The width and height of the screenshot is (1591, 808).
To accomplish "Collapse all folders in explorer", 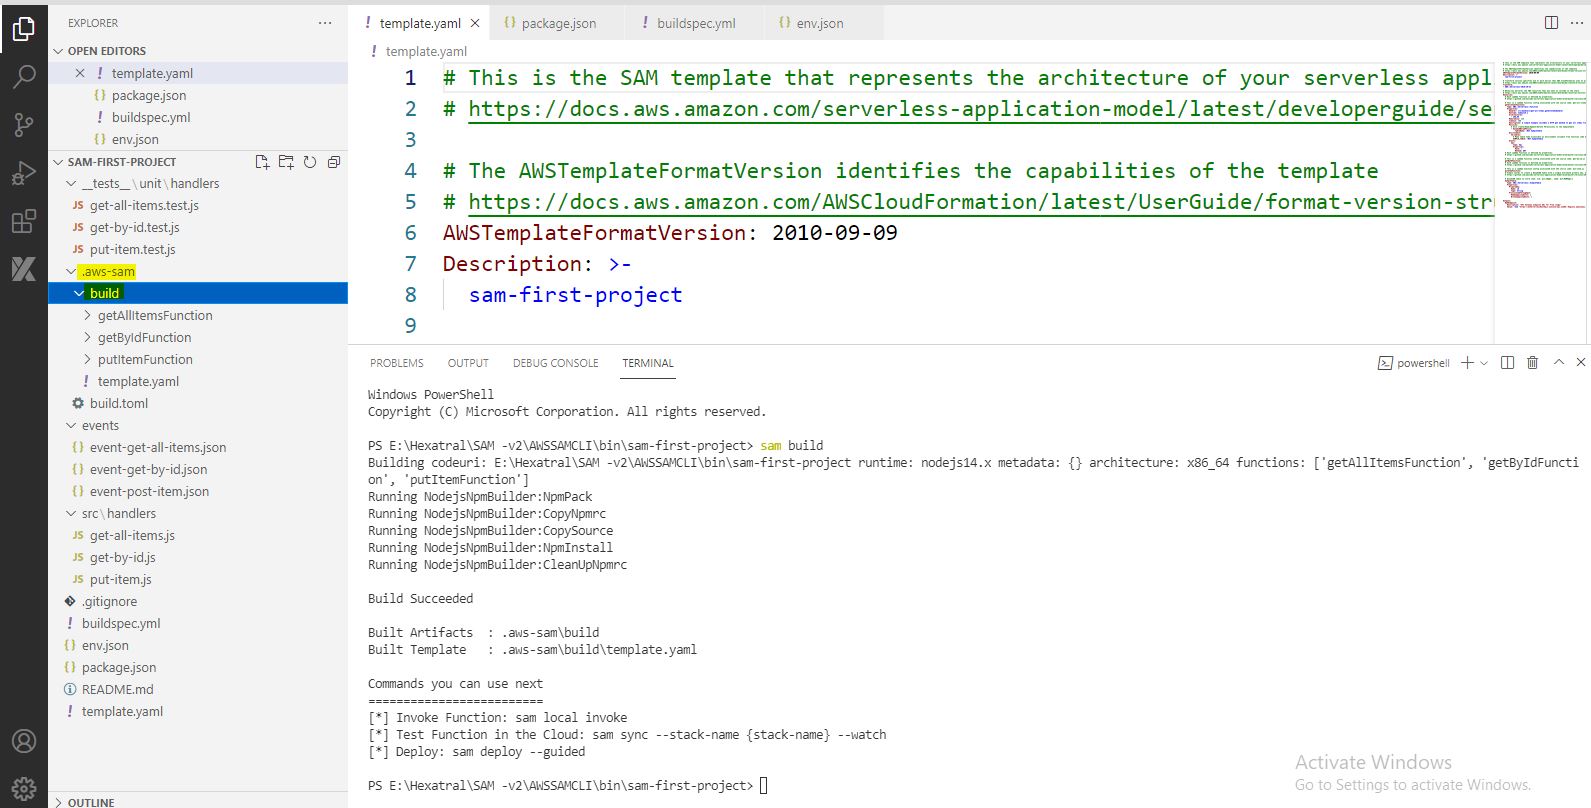I will point(334,162).
